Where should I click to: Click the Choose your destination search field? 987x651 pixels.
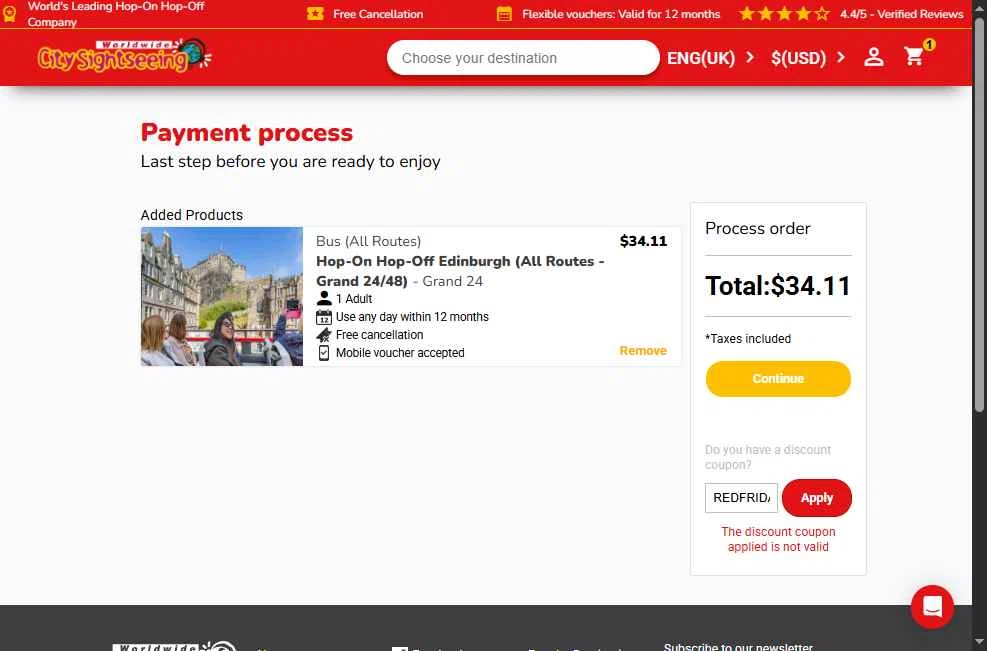point(523,58)
